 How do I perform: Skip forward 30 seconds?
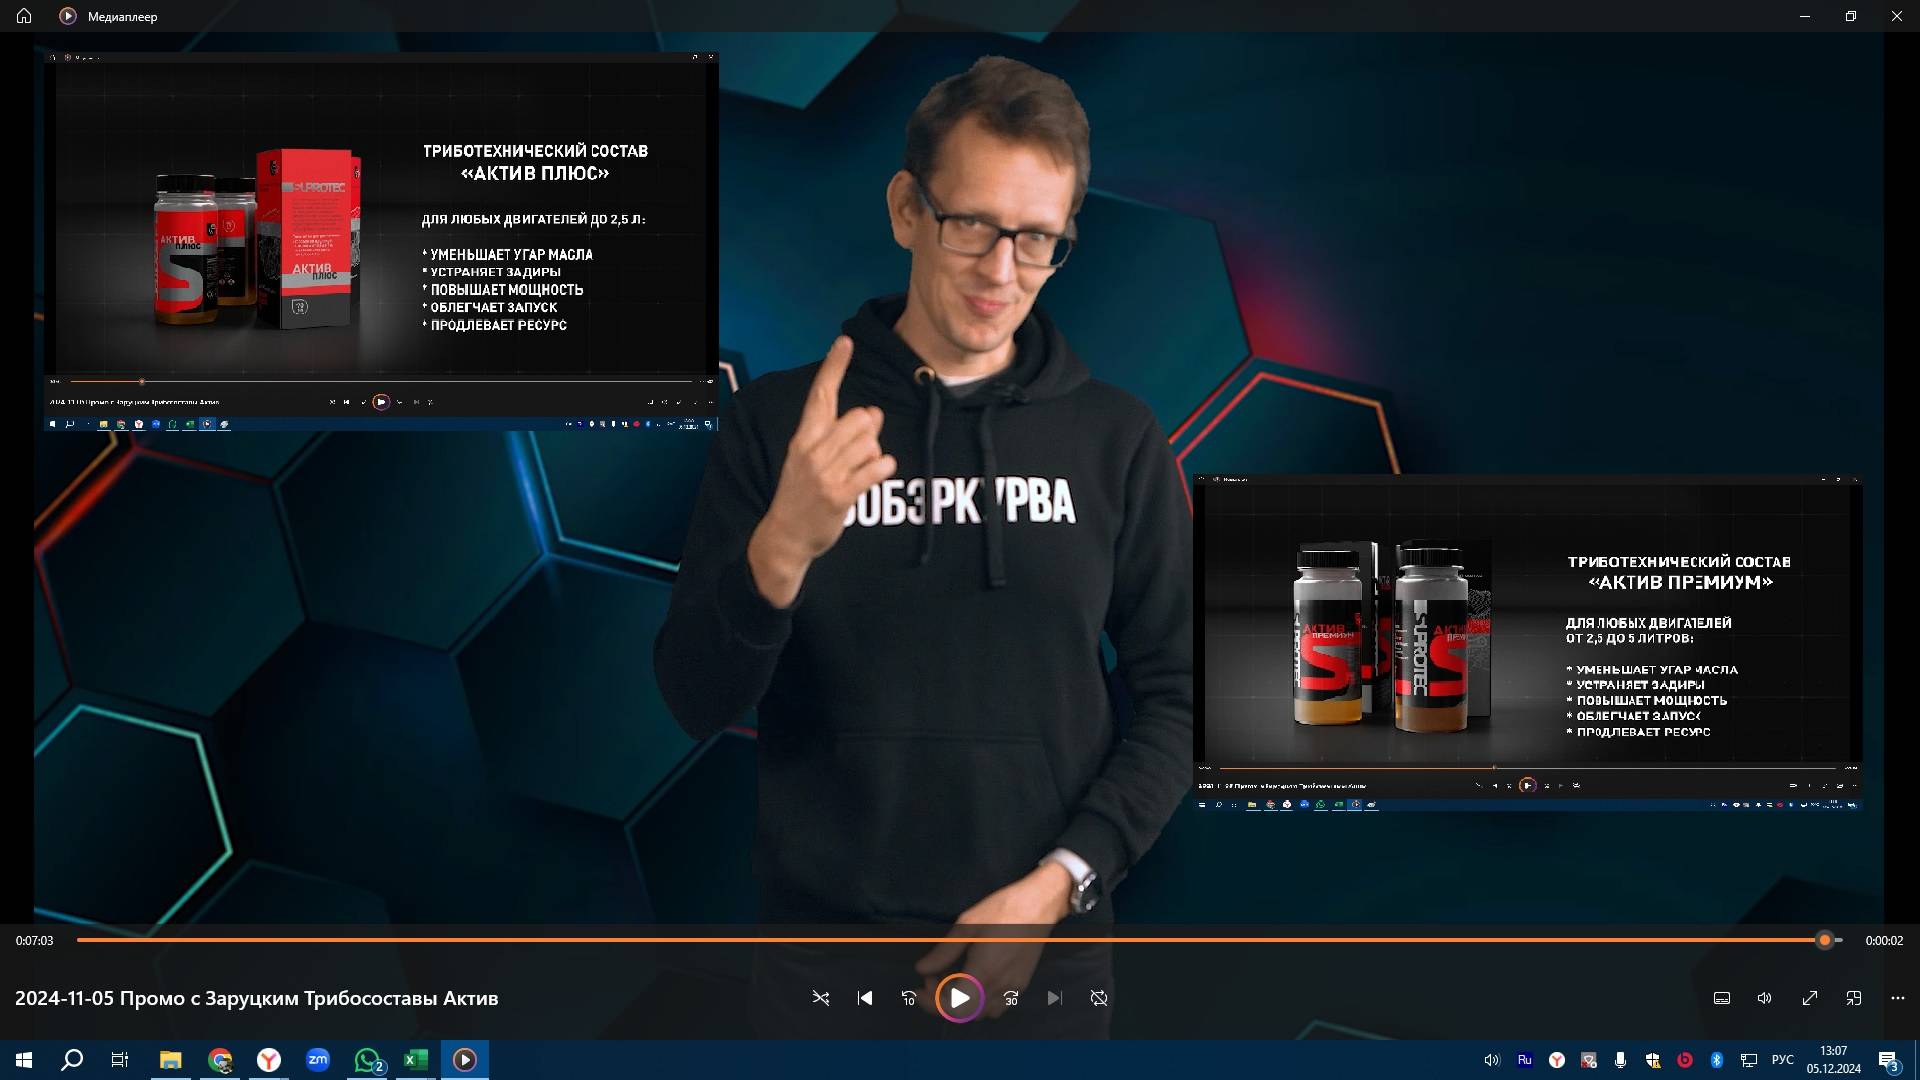click(x=1011, y=998)
